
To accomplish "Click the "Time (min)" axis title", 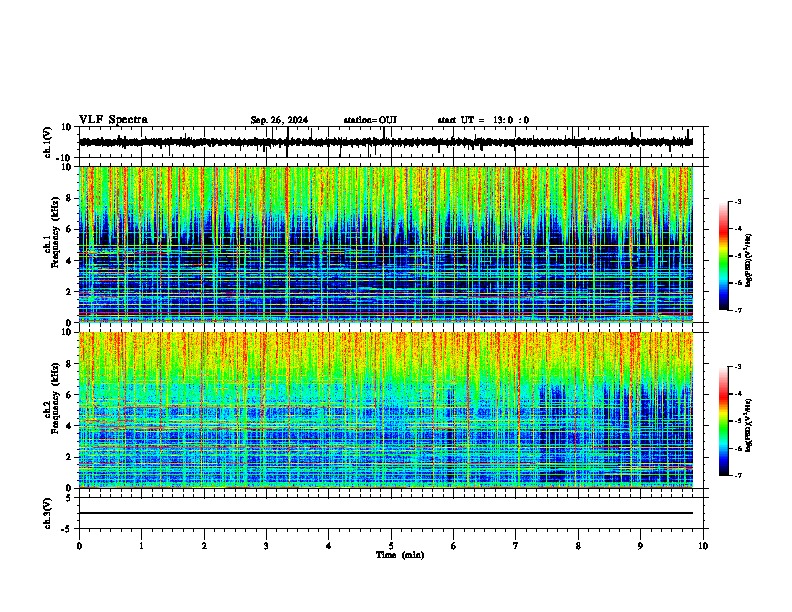I will 400,555.
